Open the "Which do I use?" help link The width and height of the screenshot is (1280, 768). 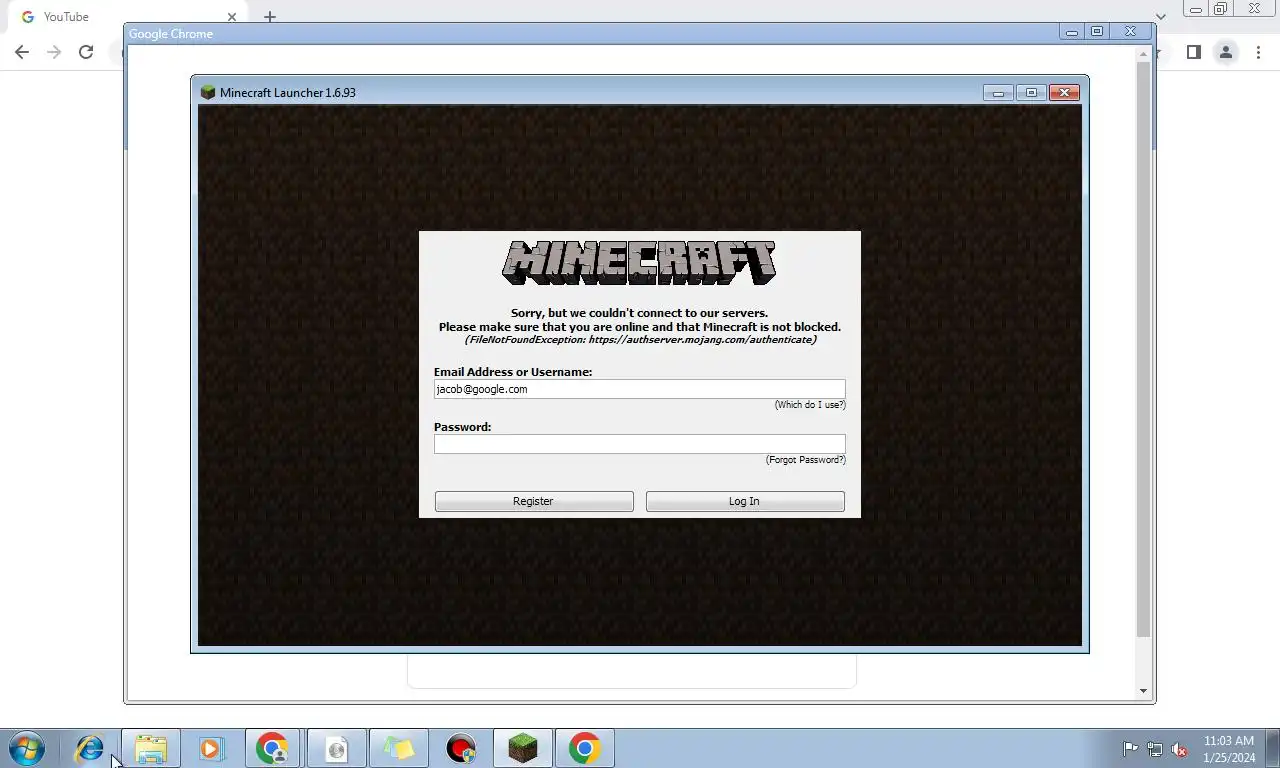[x=810, y=405]
